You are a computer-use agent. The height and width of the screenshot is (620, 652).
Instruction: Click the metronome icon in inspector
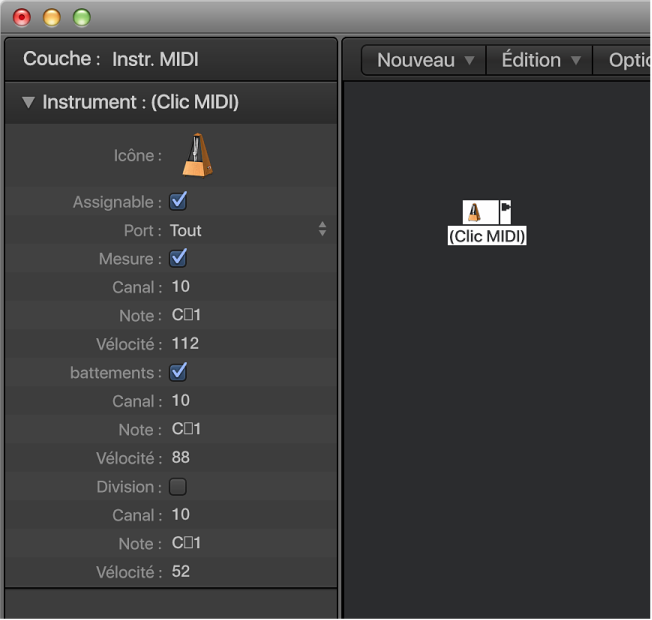coord(197,155)
